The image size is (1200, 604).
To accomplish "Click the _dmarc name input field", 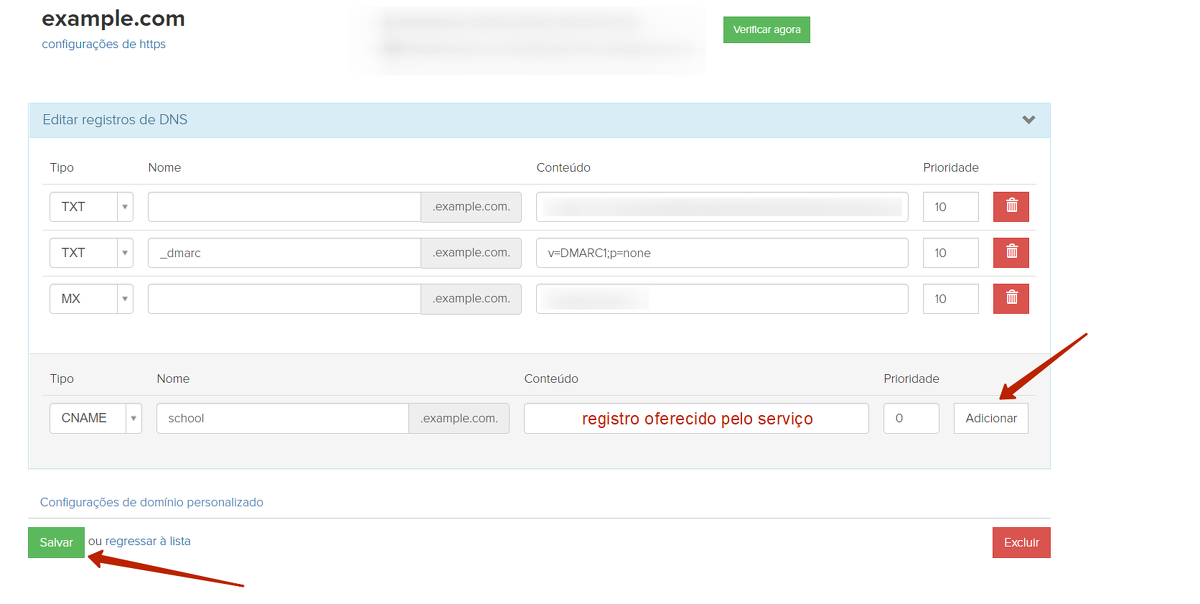I will (x=284, y=253).
